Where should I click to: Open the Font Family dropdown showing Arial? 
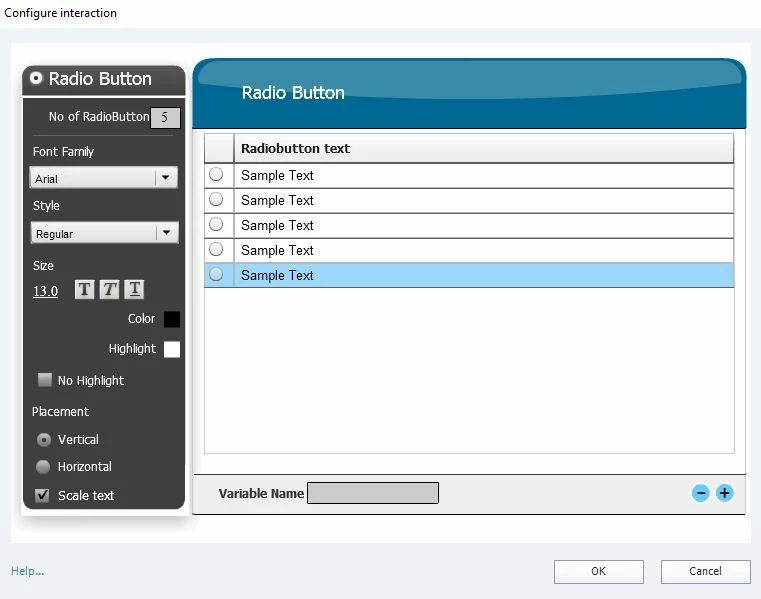(103, 178)
